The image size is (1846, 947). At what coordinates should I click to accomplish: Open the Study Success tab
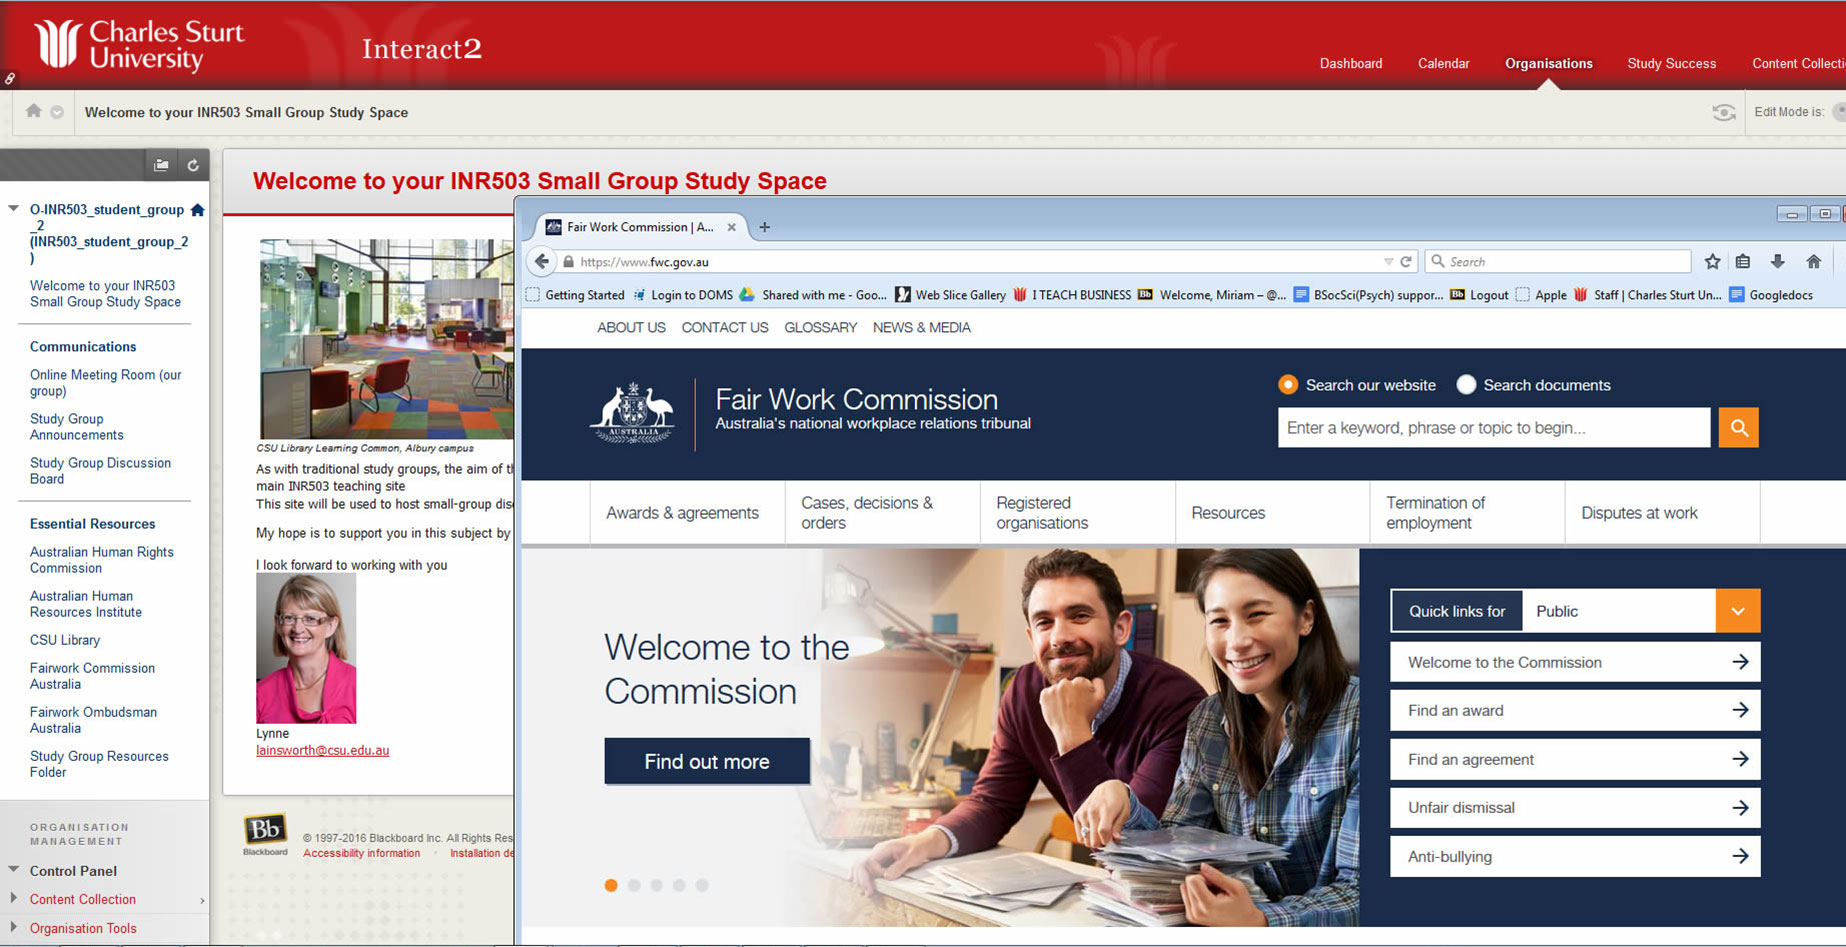[1671, 63]
